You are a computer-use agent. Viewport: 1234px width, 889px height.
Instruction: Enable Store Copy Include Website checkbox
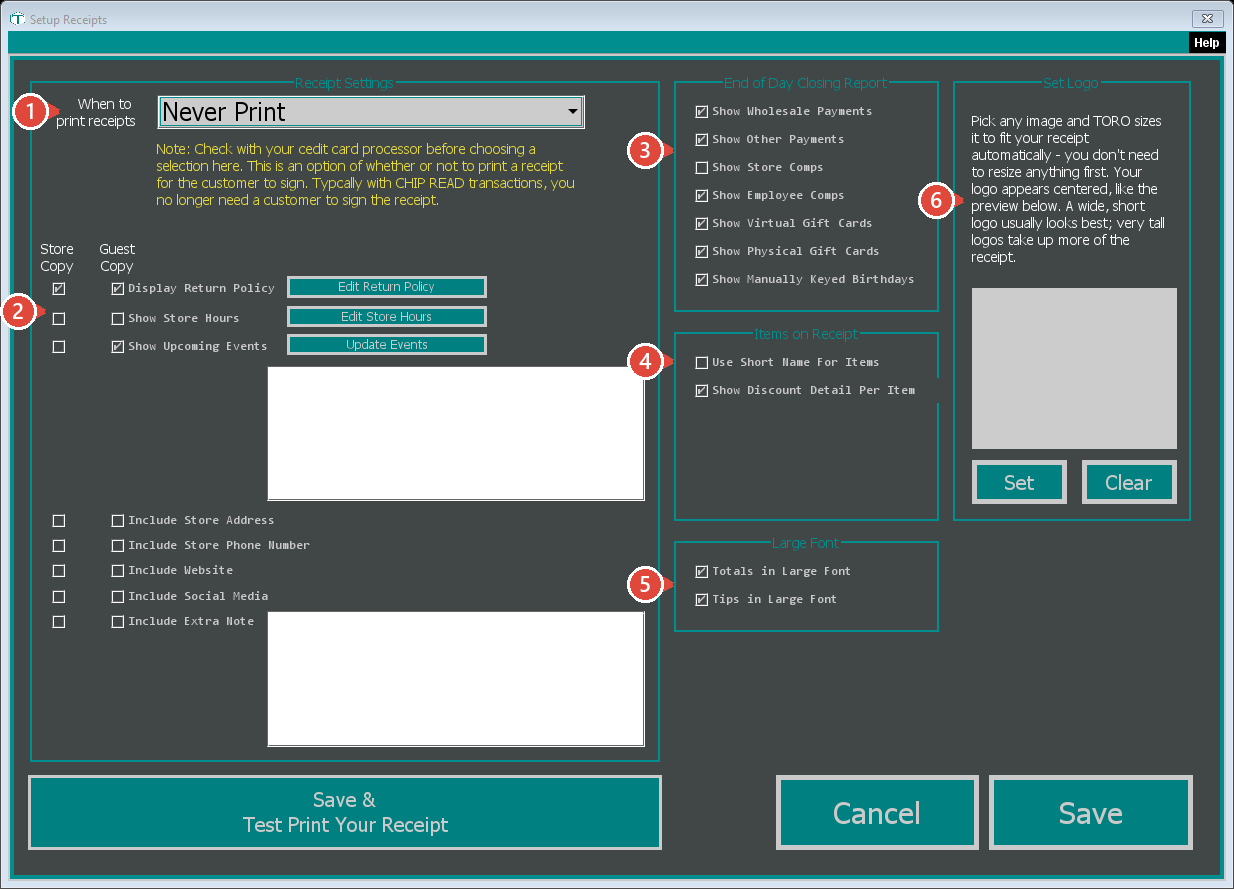(59, 571)
